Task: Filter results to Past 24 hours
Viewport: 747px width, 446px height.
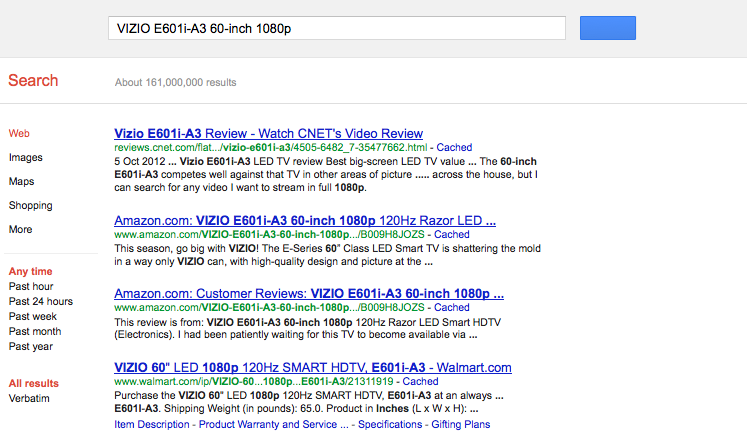Action: 40,301
